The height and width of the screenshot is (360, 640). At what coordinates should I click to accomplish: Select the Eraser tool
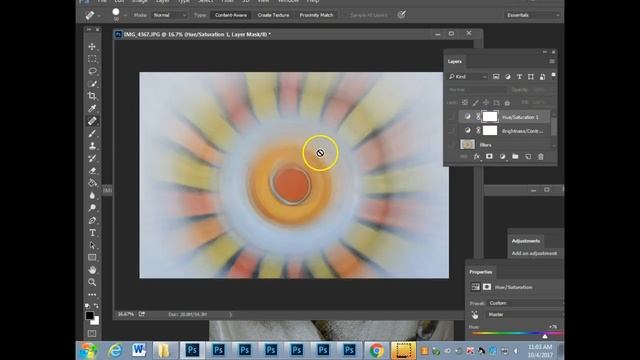click(92, 171)
